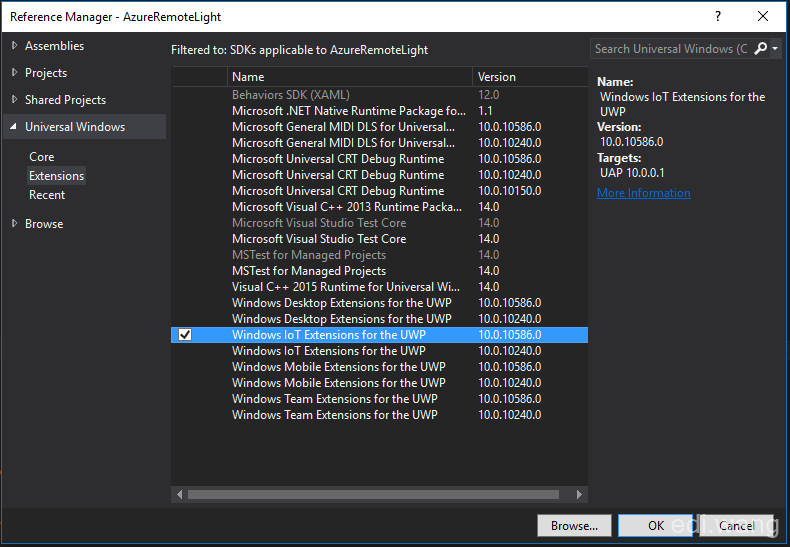Viewport: 790px width, 547px height.
Task: Select Universal CRT Debug Runtime 10.0.10240.0
Action: (x=379, y=175)
